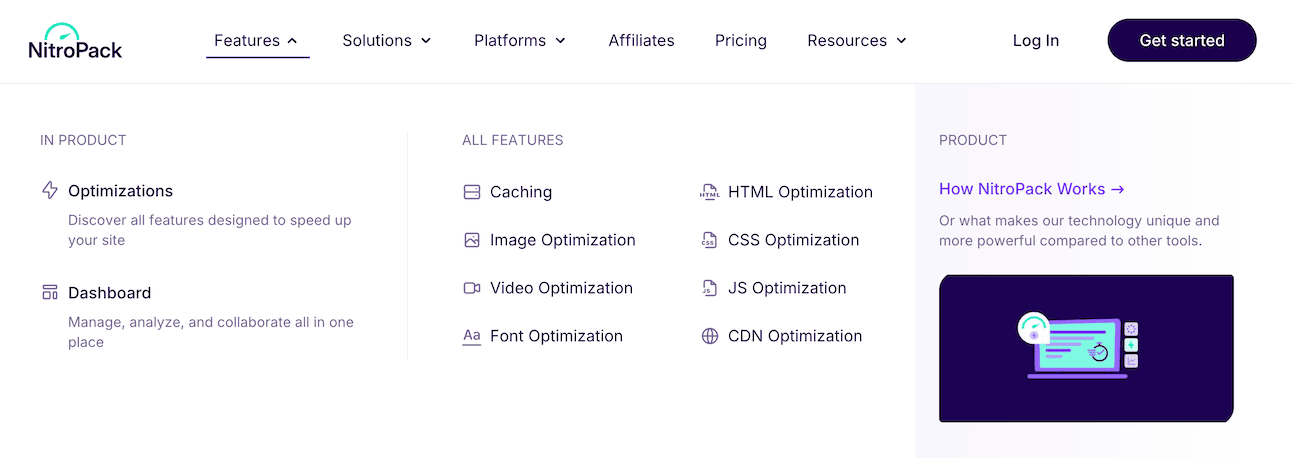Click the HTML Optimization file icon
This screenshot has width=1294, height=458.
pyautogui.click(x=710, y=192)
